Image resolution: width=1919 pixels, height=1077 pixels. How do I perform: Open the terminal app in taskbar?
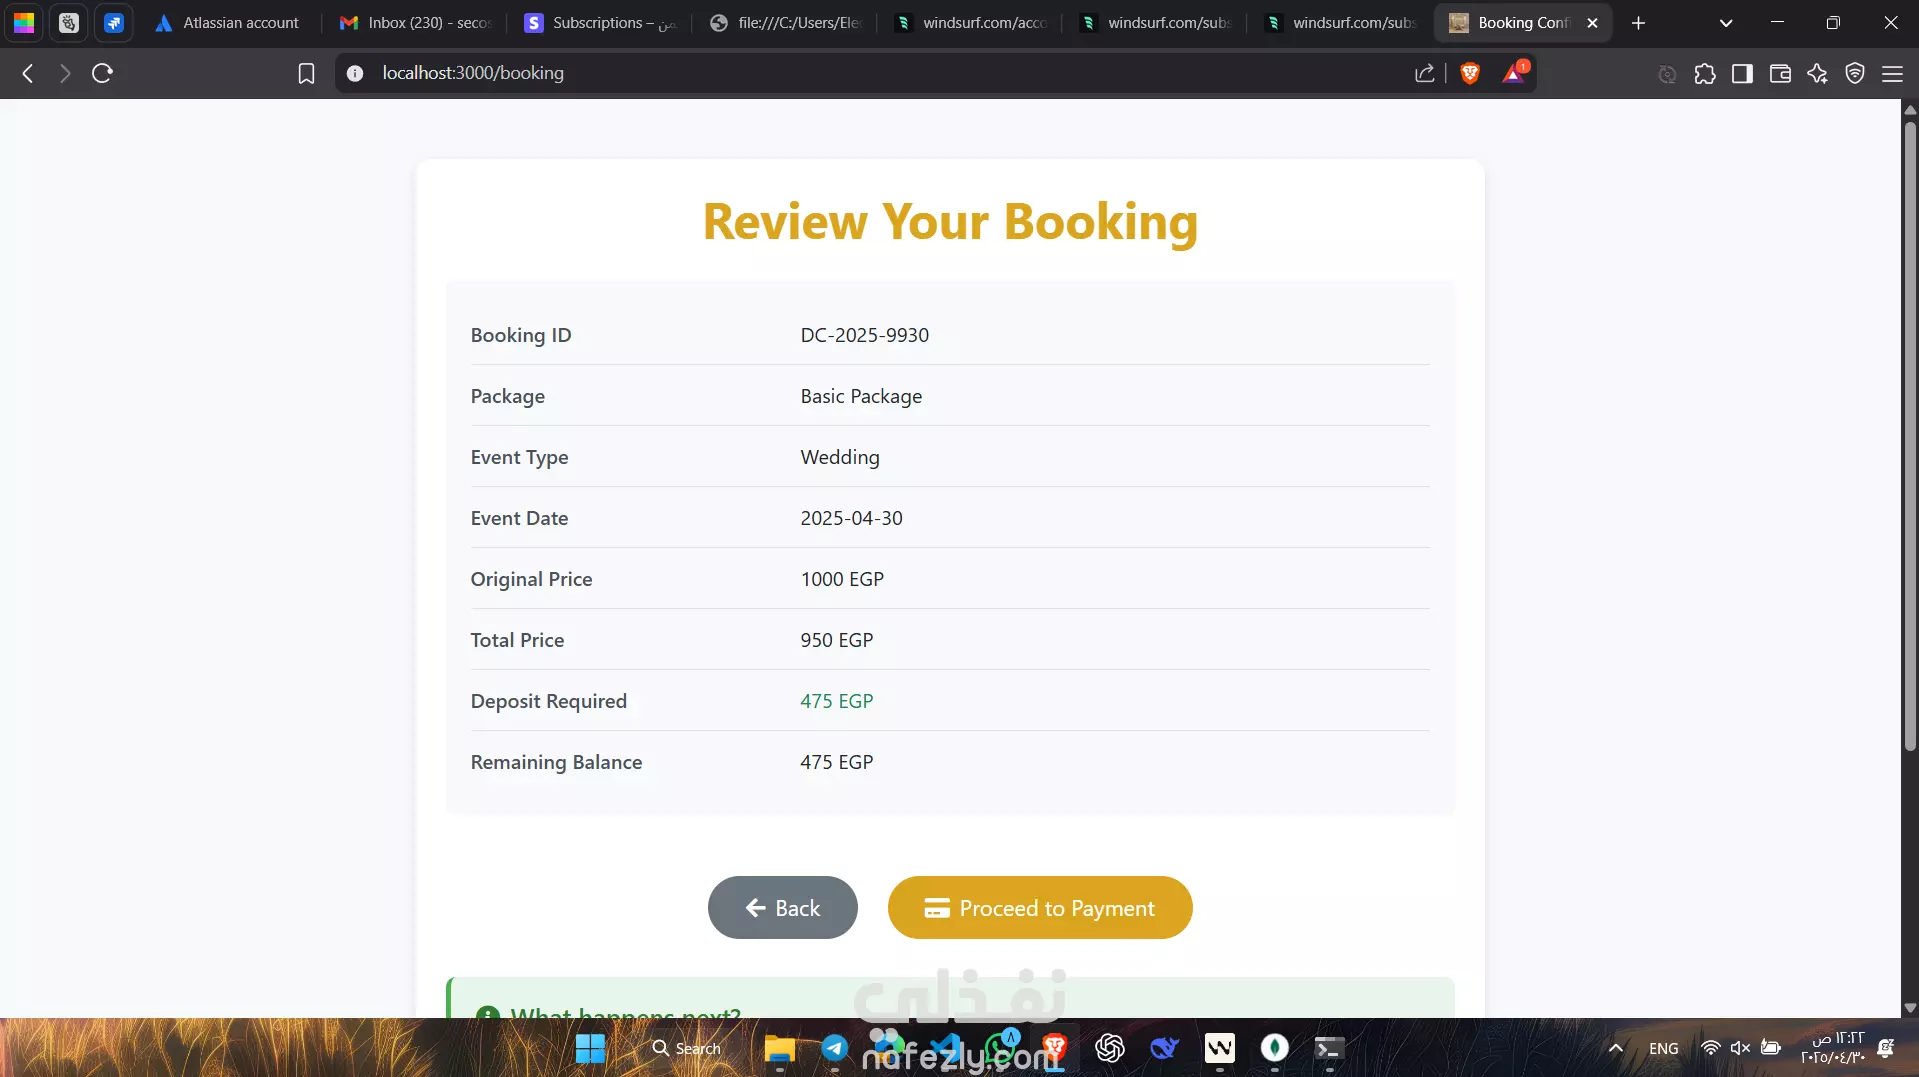[1329, 1048]
